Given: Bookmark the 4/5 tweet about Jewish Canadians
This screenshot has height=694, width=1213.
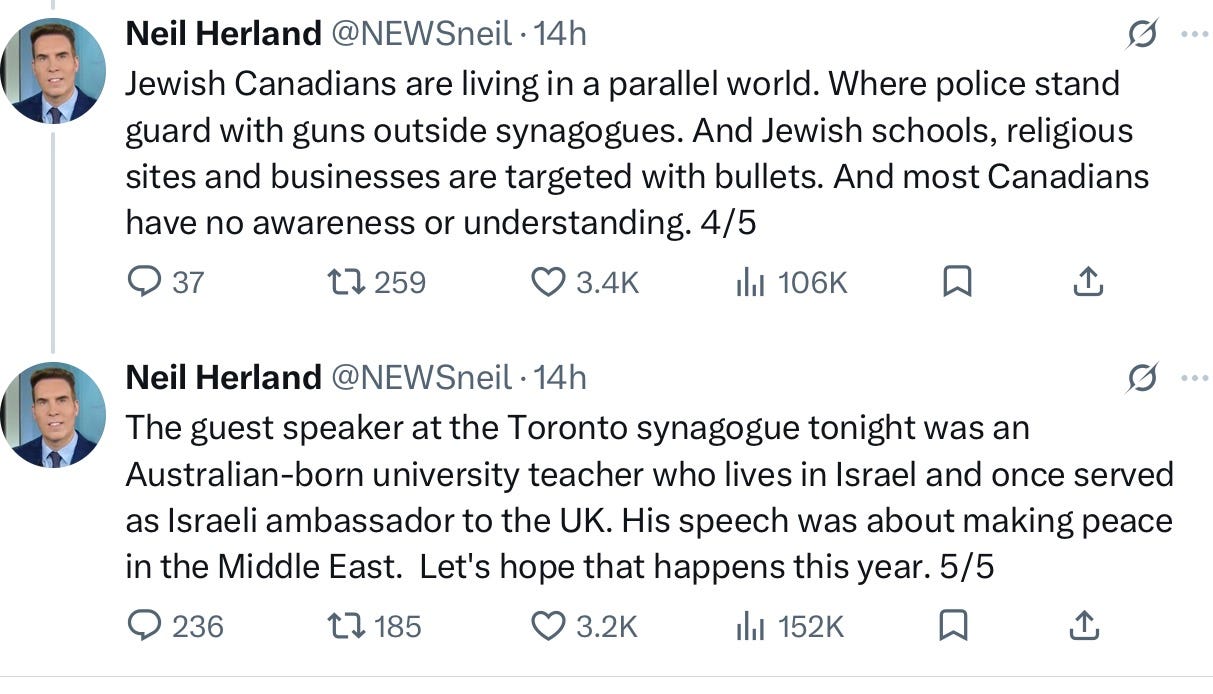Looking at the screenshot, I should (x=957, y=283).
